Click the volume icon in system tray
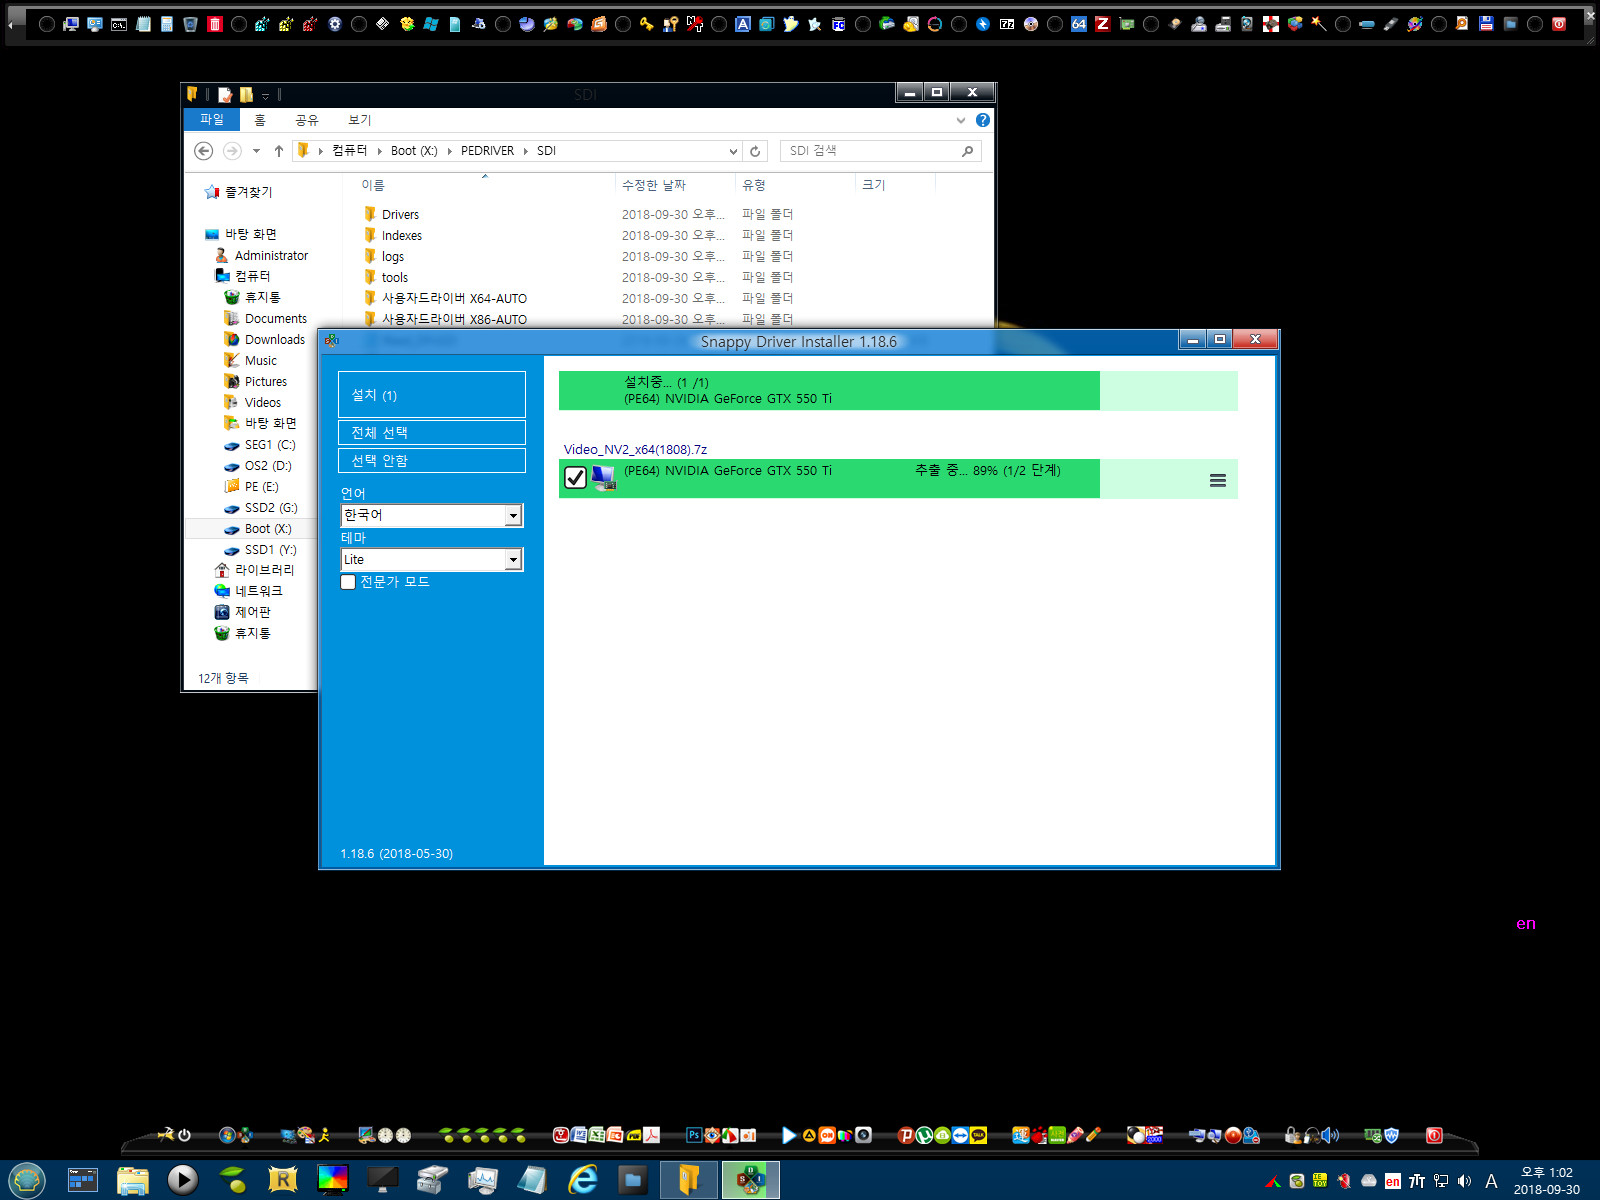 (x=1465, y=1181)
